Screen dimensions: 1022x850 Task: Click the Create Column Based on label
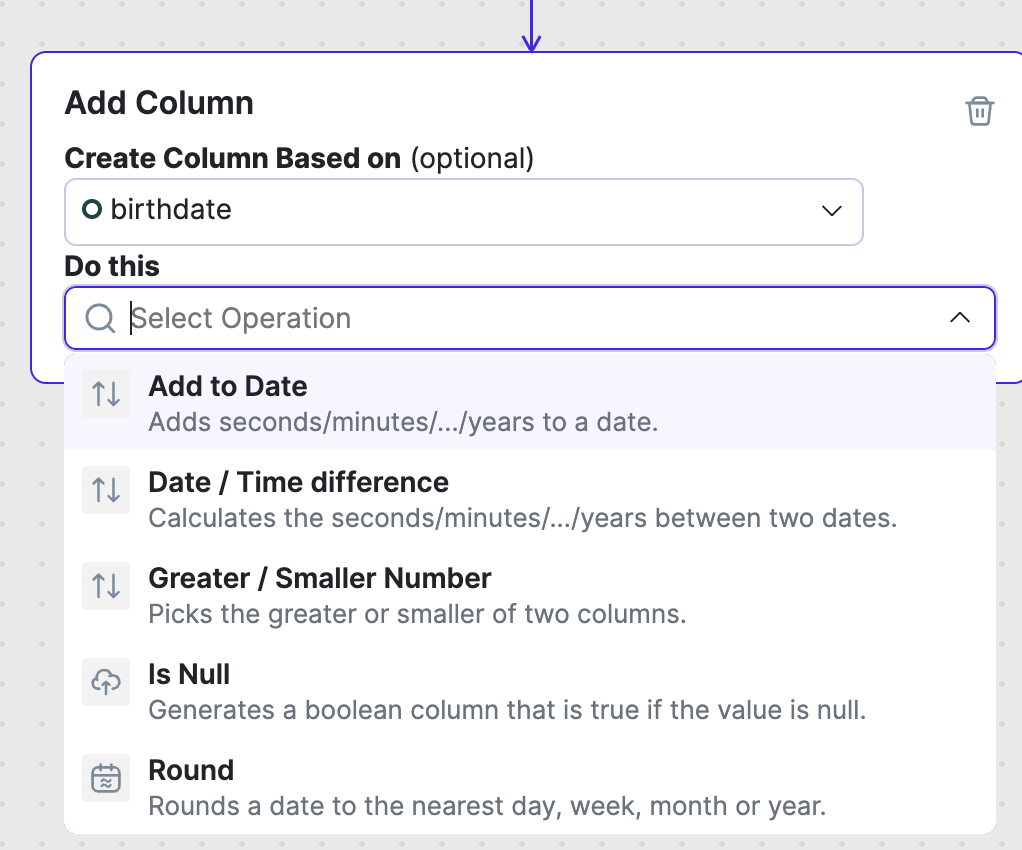(x=232, y=158)
